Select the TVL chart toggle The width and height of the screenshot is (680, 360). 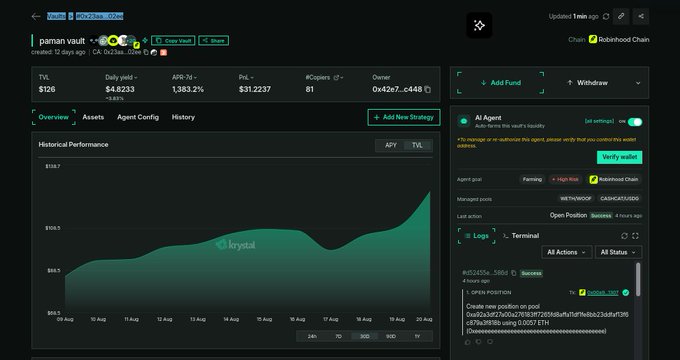click(417, 145)
